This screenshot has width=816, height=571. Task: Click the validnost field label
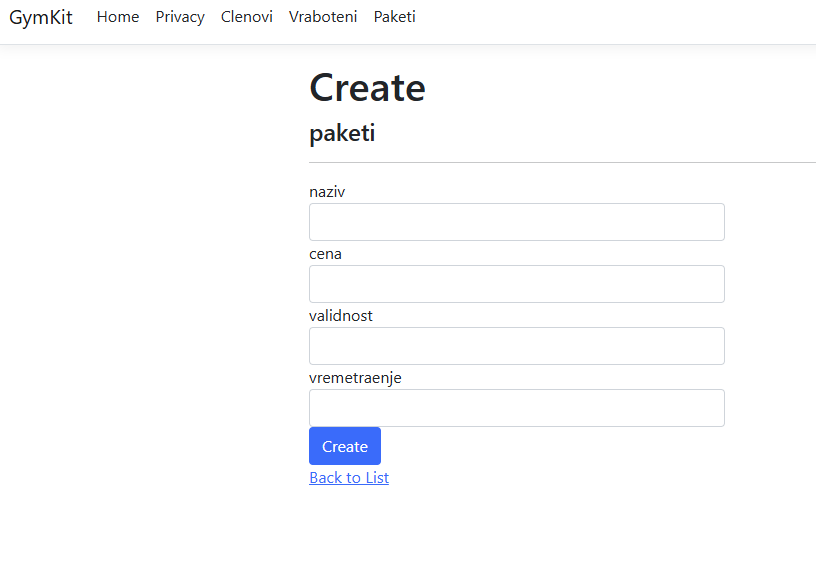(x=341, y=315)
